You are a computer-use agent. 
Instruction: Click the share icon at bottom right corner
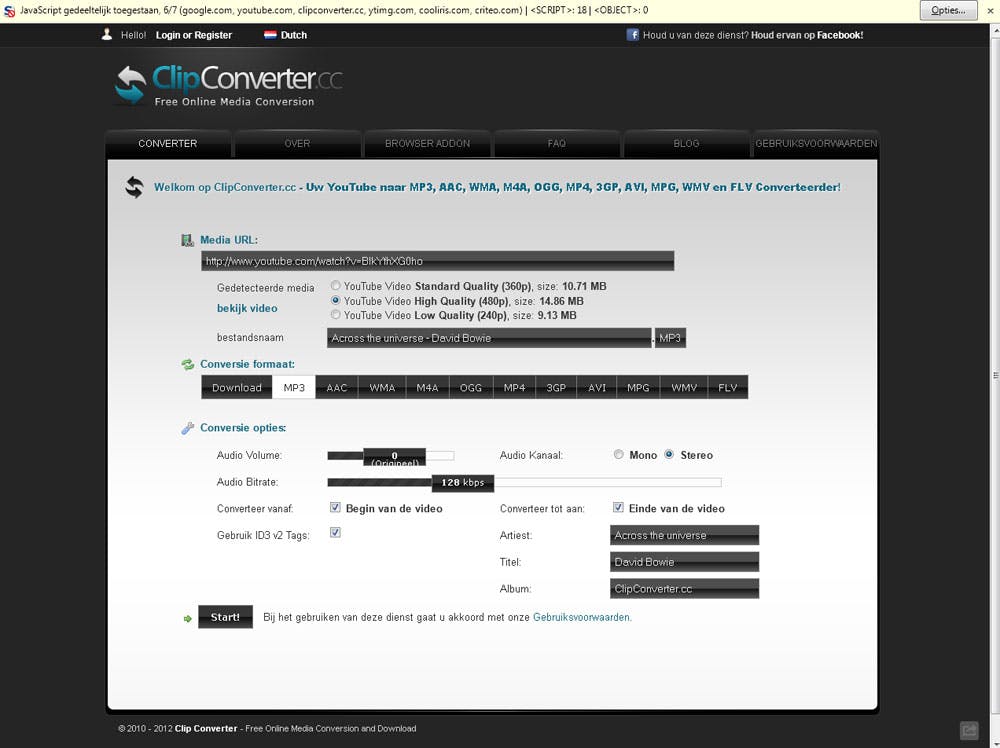pos(969,730)
